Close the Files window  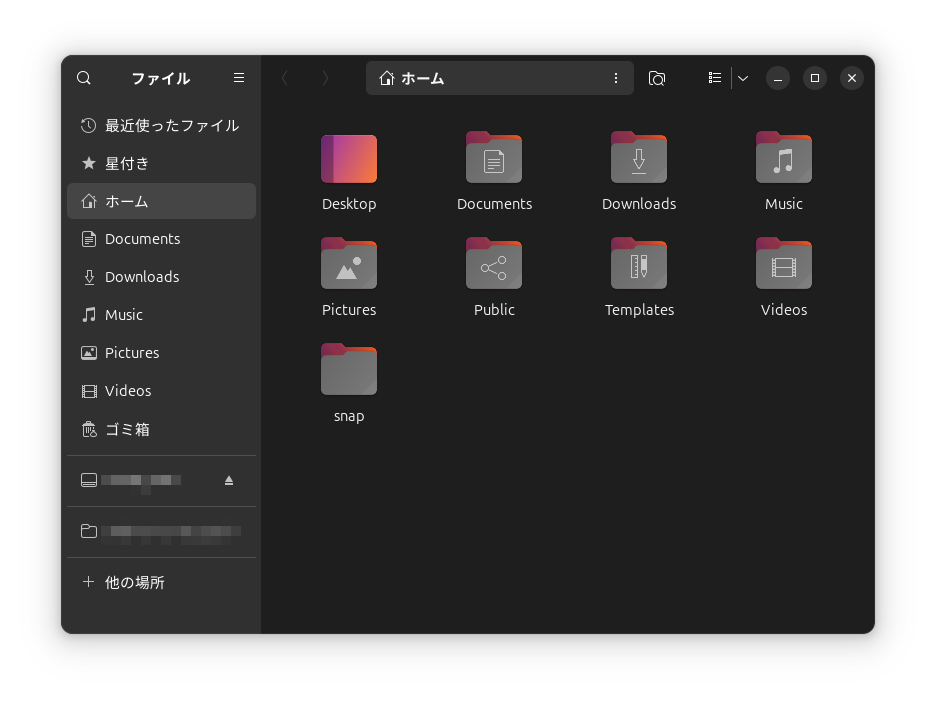(x=852, y=78)
